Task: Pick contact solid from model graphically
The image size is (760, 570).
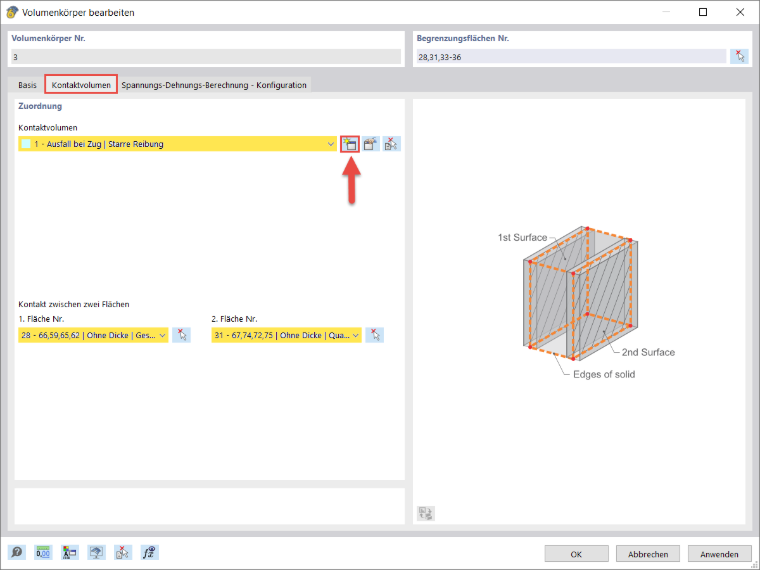Action: tap(392, 144)
